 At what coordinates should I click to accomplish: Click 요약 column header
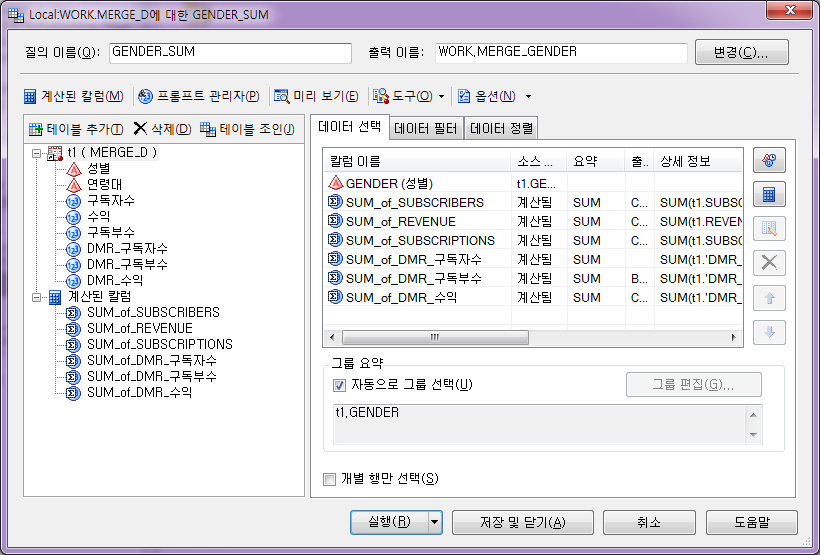596,162
